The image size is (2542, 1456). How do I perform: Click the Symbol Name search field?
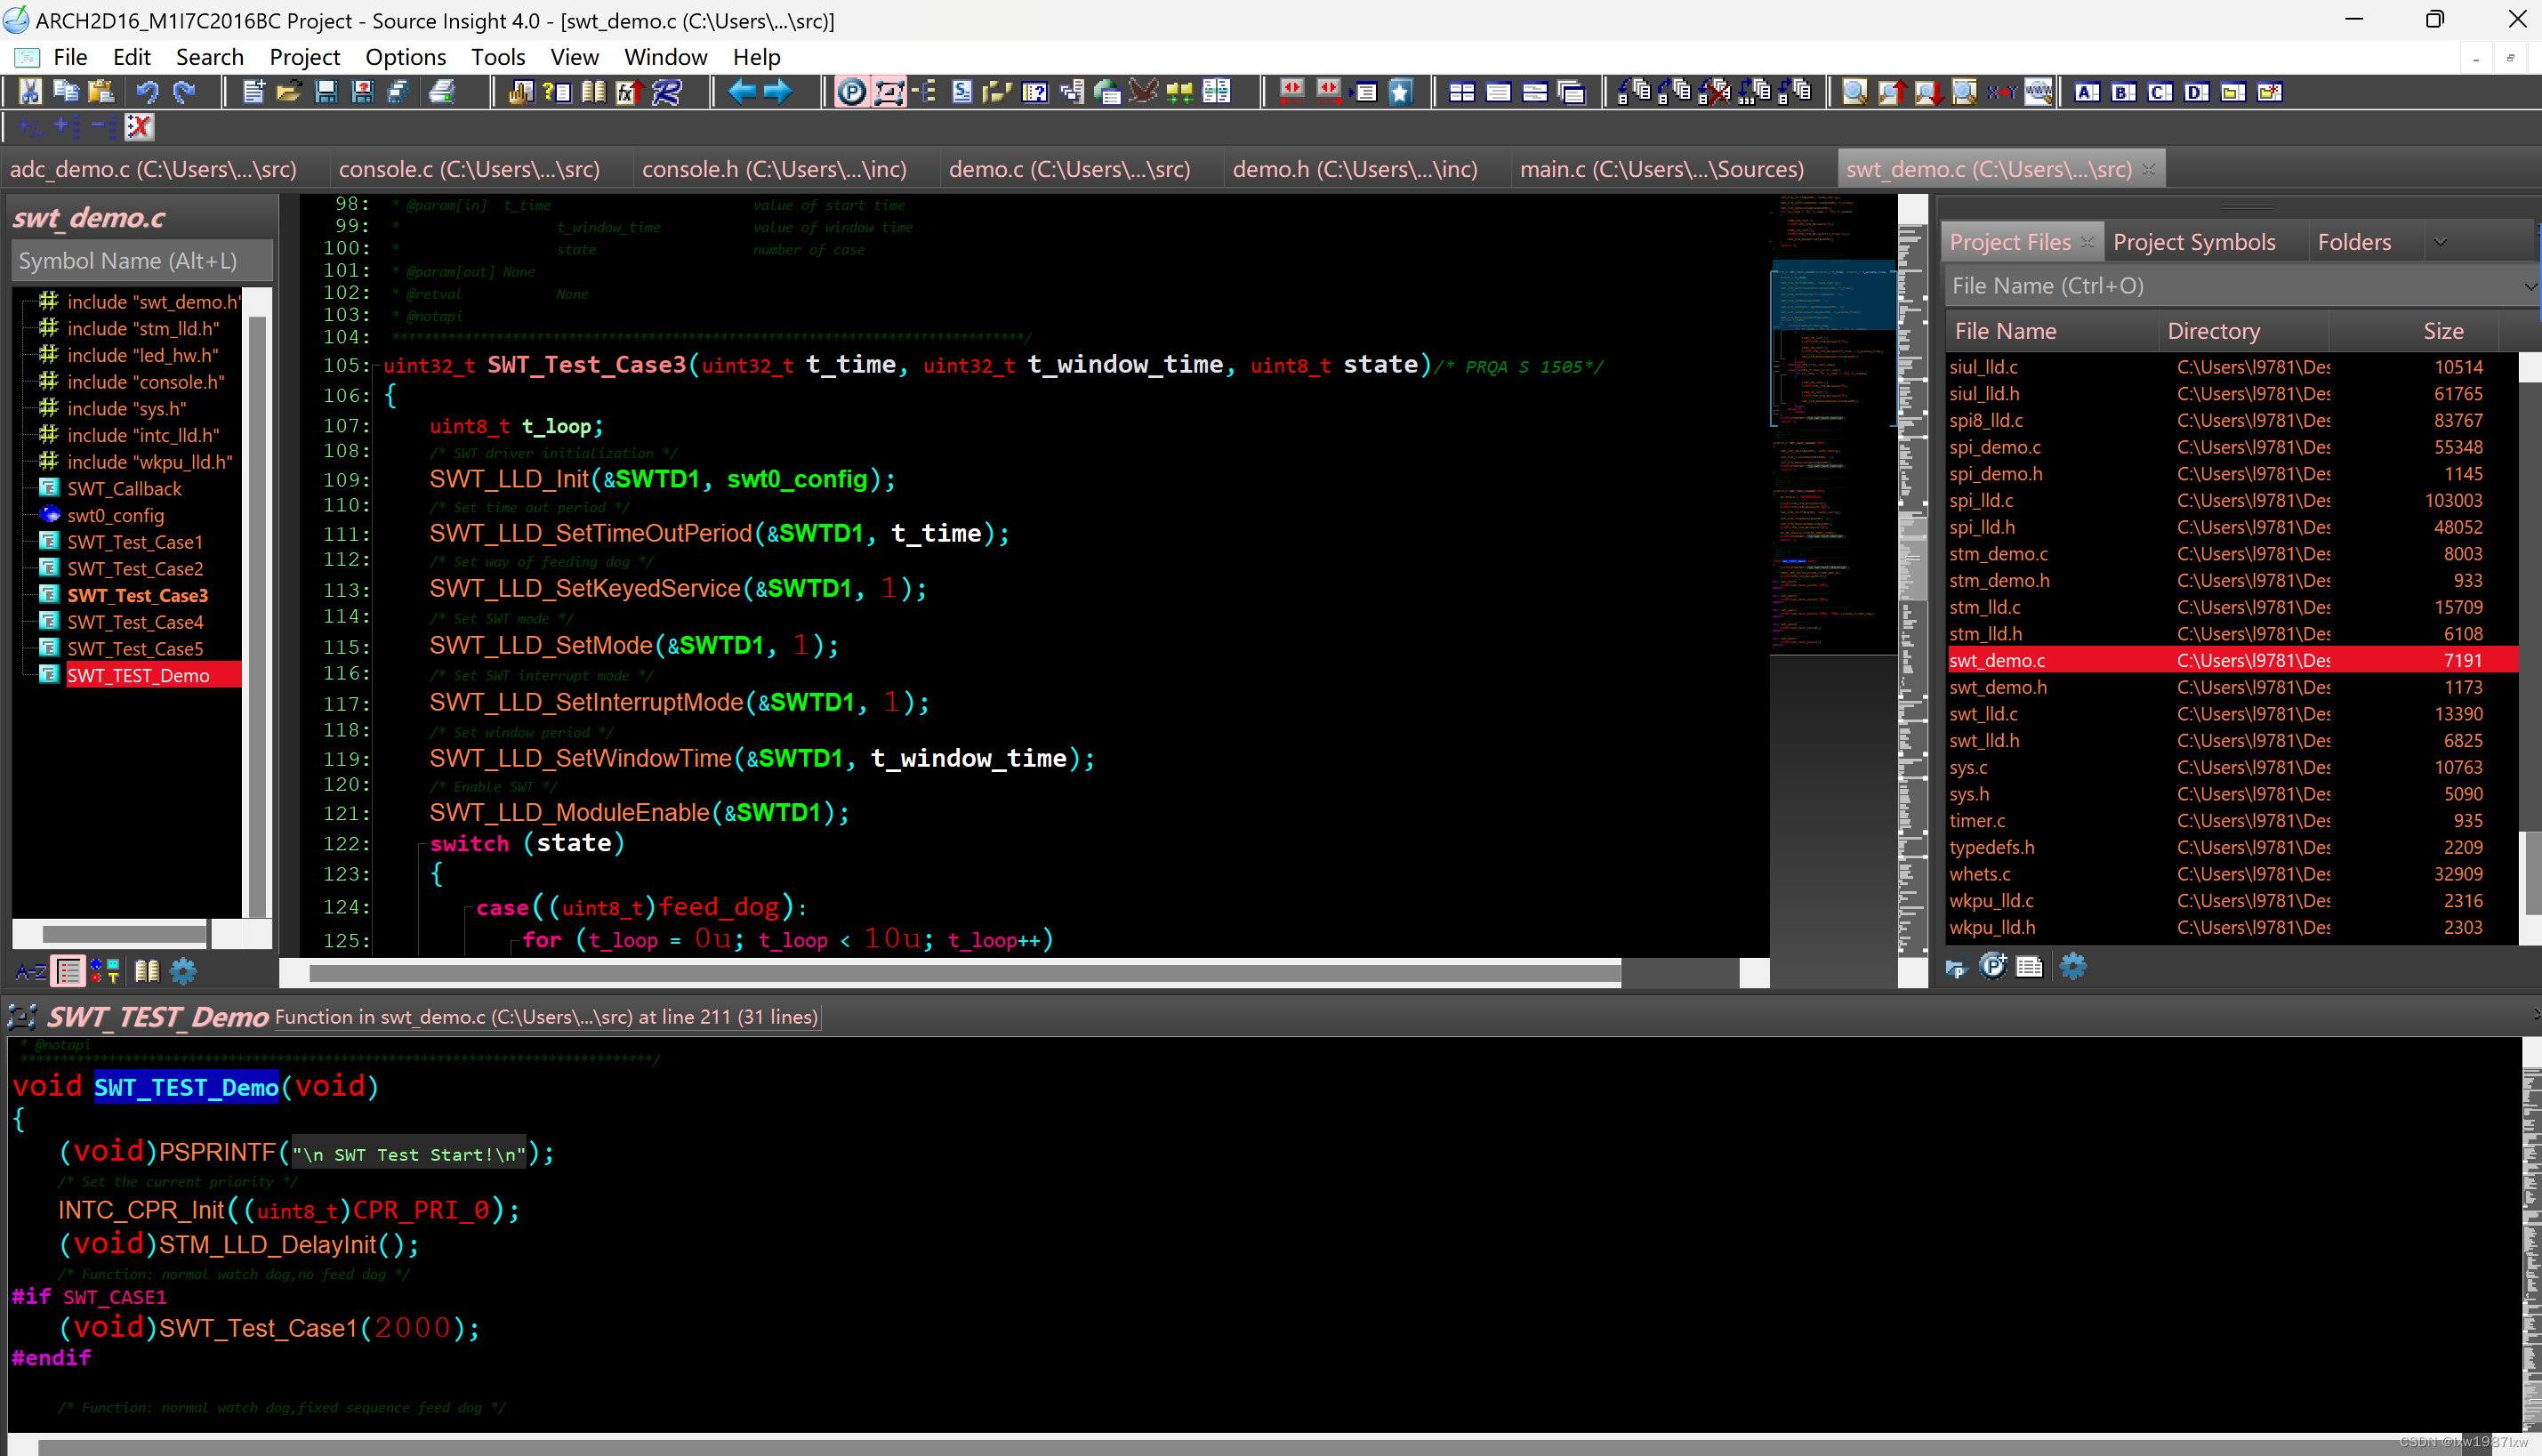141,261
